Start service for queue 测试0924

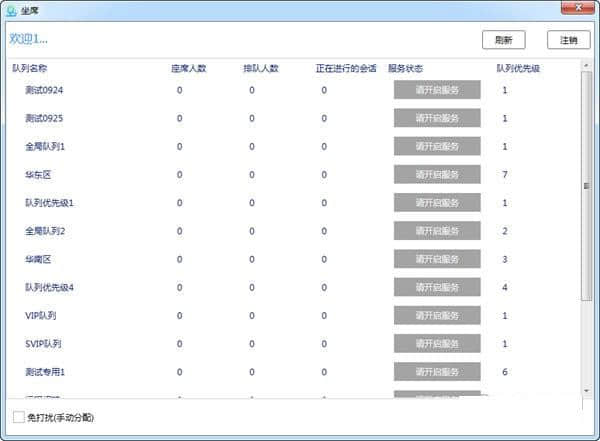(x=437, y=90)
